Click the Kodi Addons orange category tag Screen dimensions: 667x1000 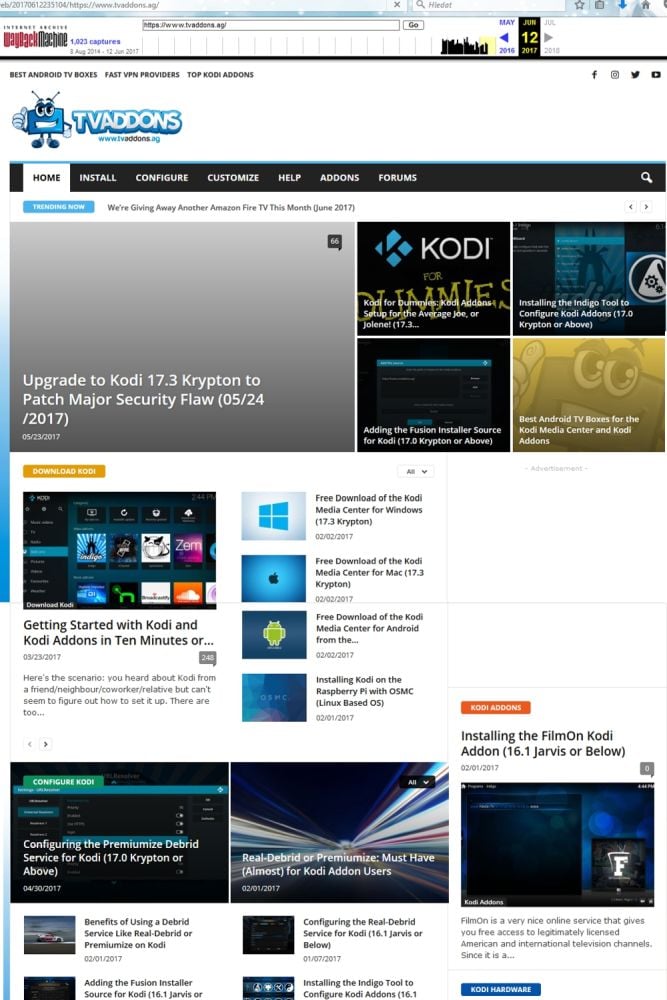(x=495, y=707)
